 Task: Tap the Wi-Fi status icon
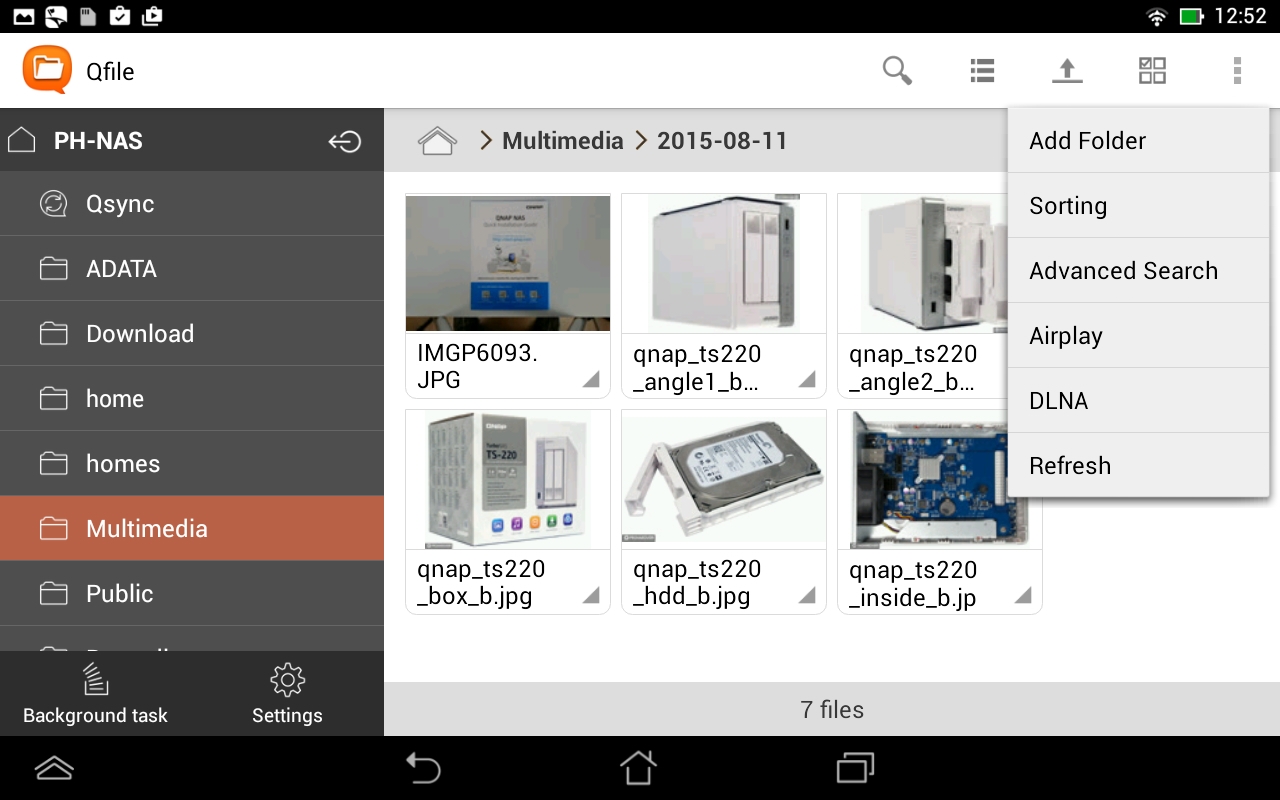click(1157, 16)
